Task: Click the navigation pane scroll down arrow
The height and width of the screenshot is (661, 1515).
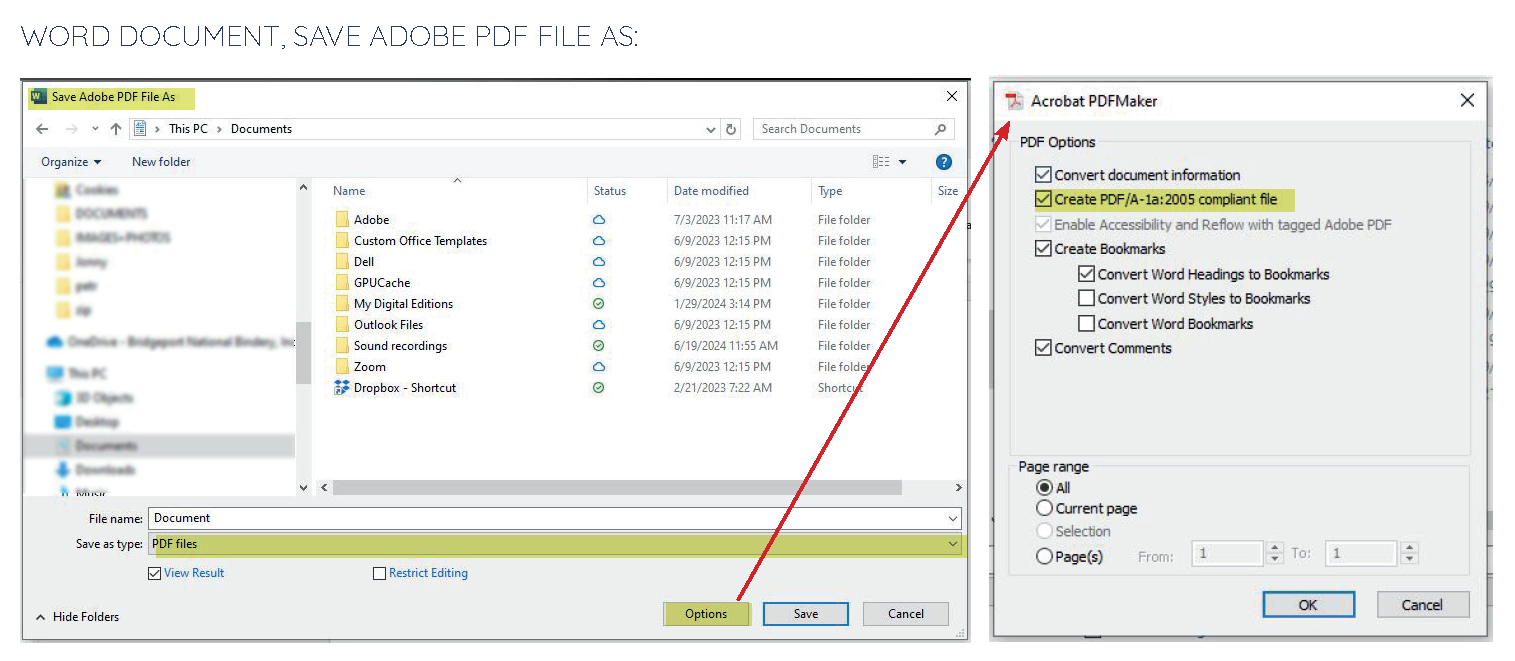Action: tap(304, 488)
